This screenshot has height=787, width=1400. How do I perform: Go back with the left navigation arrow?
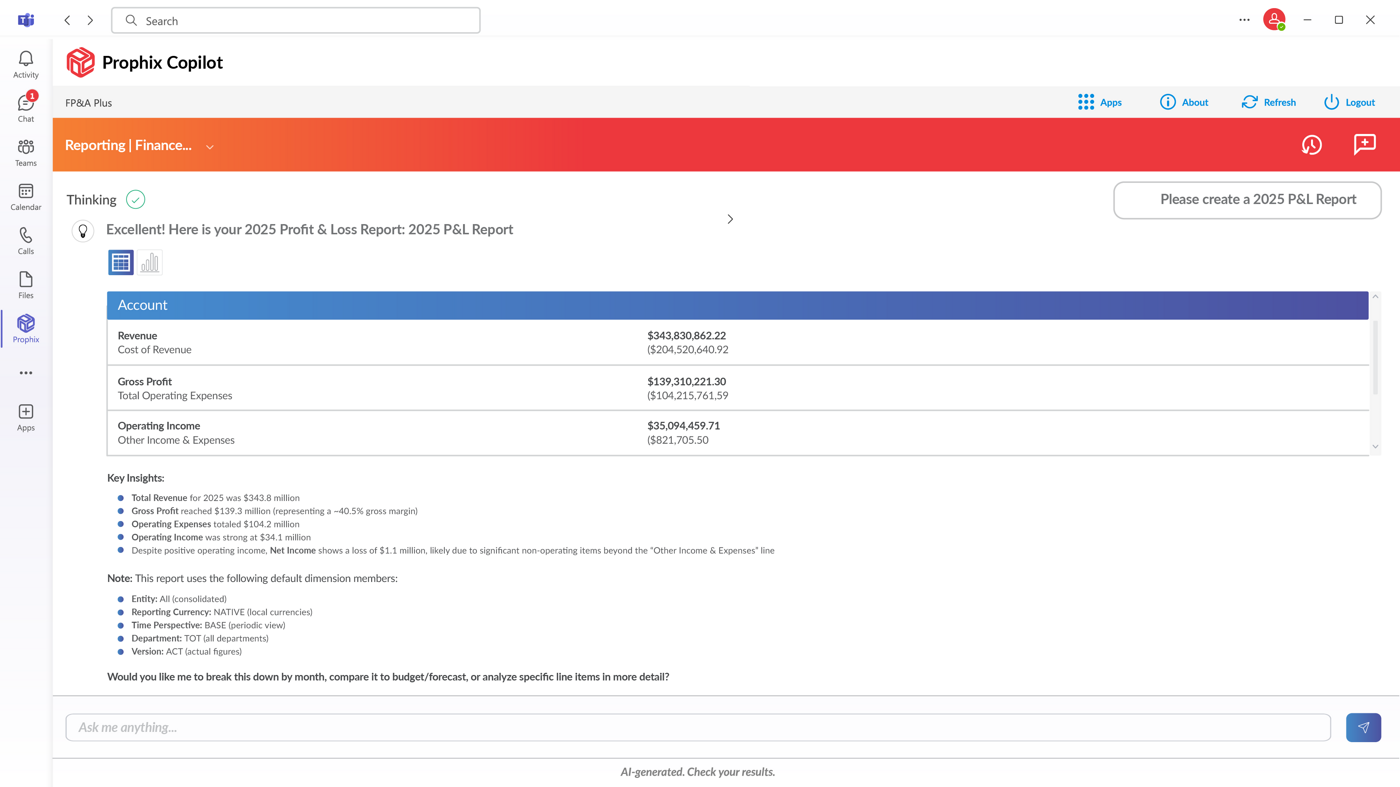coord(67,20)
